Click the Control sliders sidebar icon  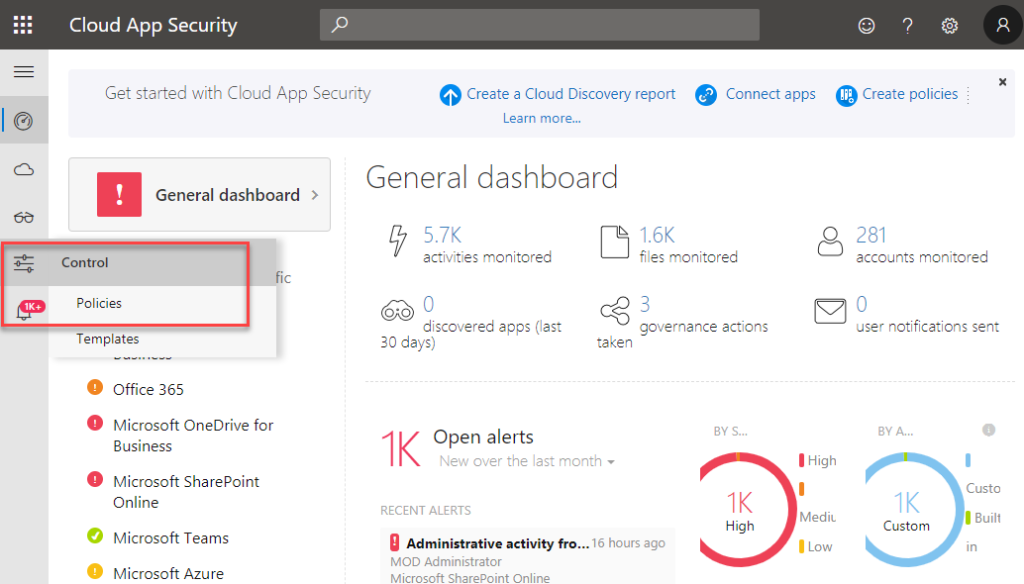pos(24,263)
